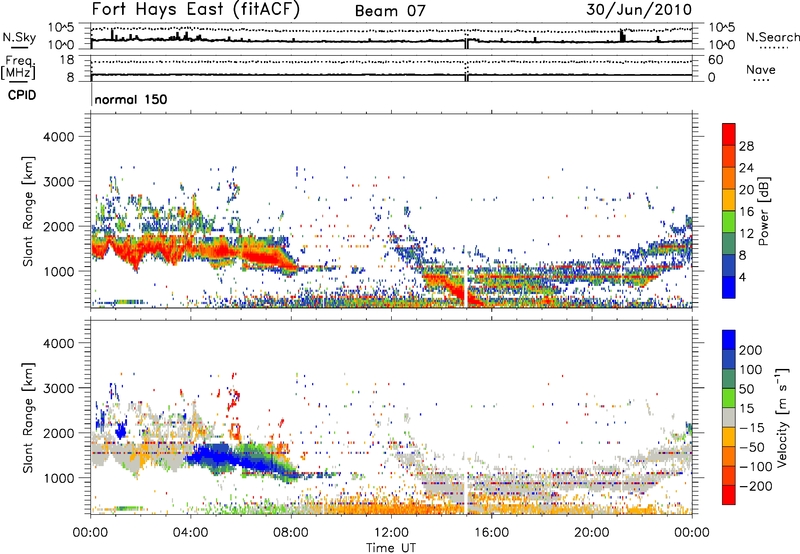The width and height of the screenshot is (800, 554).
Task: Click the 2000 tick on power panel
Action: pos(59,226)
